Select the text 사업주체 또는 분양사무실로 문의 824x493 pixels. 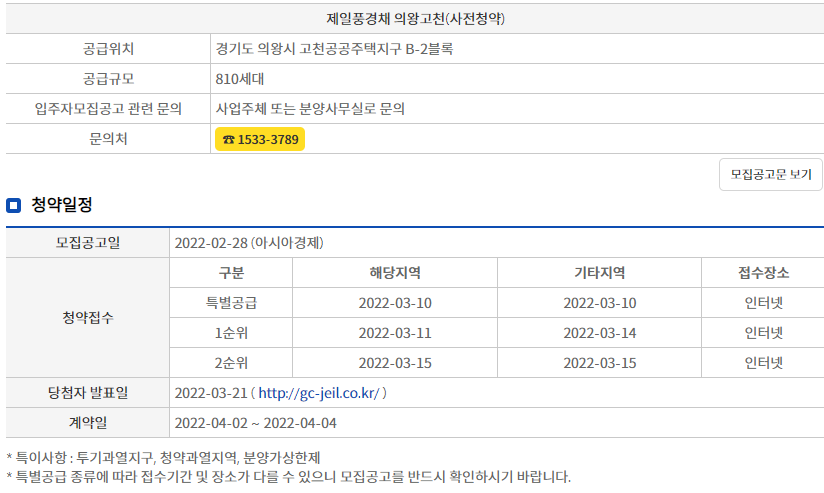pos(310,109)
